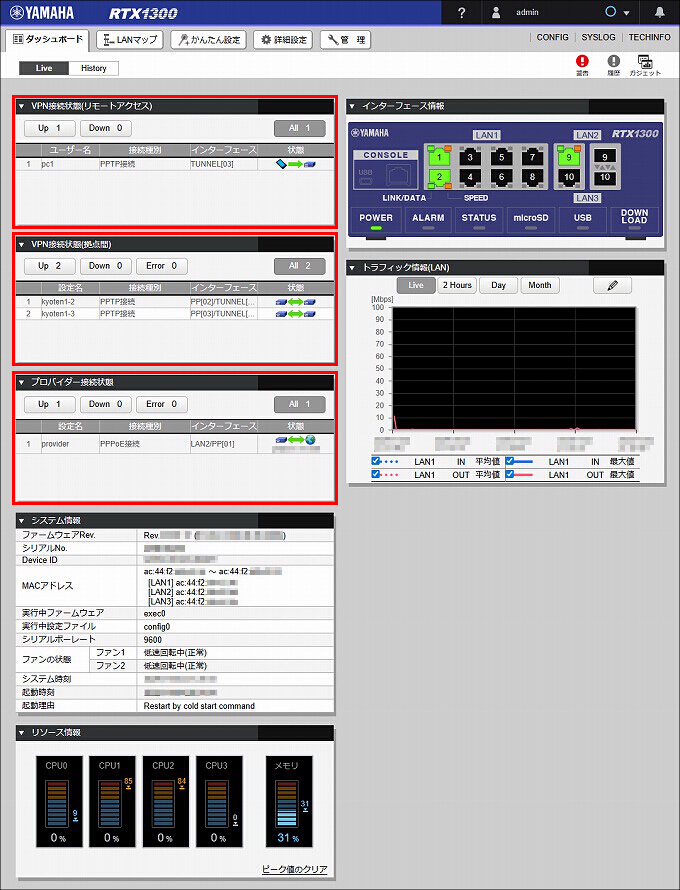Viewport: 680px width, 890px height.
Task: Uncheck the LAN1 IN maximum checkbox
Action: pyautogui.click(x=510, y=461)
